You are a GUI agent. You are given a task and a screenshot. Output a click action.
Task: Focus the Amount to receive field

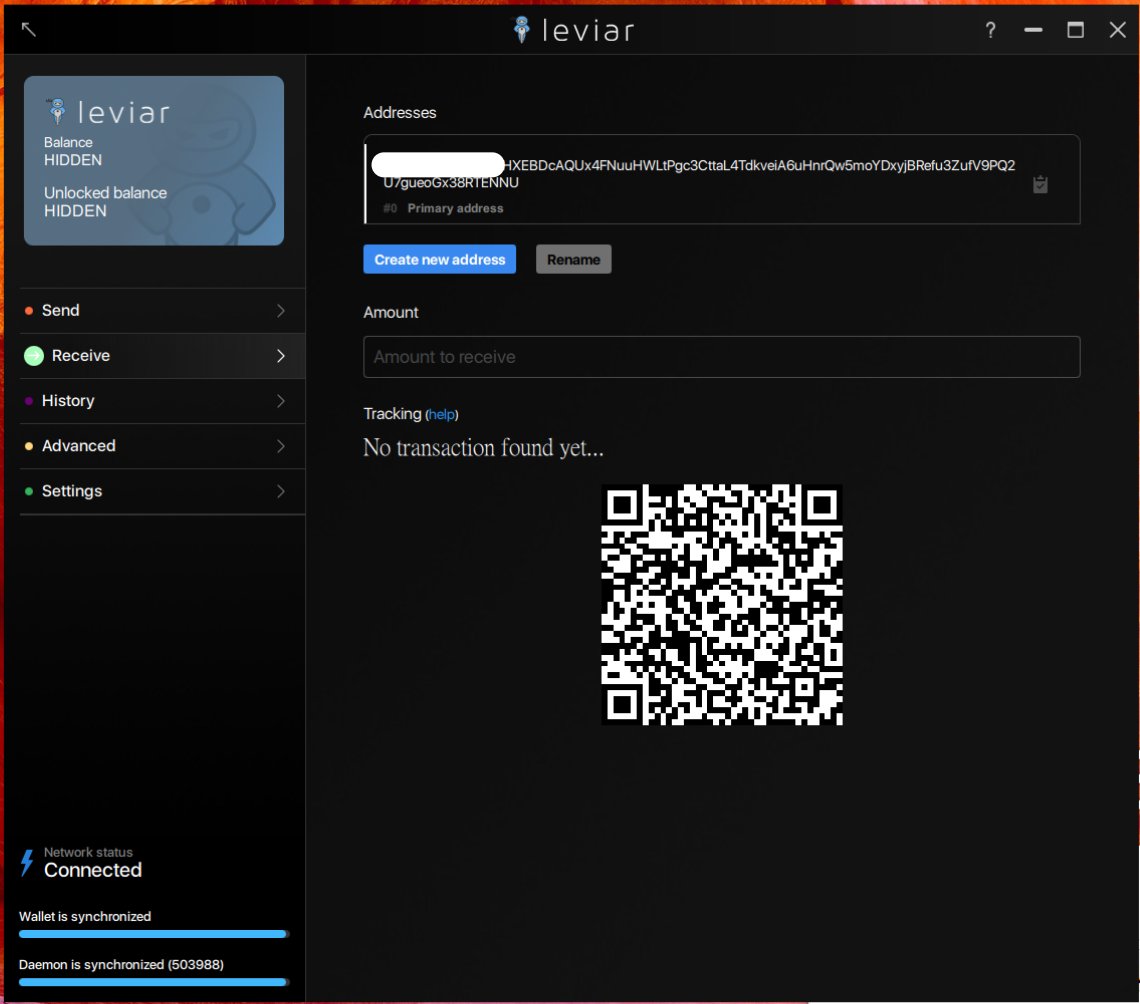pyautogui.click(x=722, y=357)
